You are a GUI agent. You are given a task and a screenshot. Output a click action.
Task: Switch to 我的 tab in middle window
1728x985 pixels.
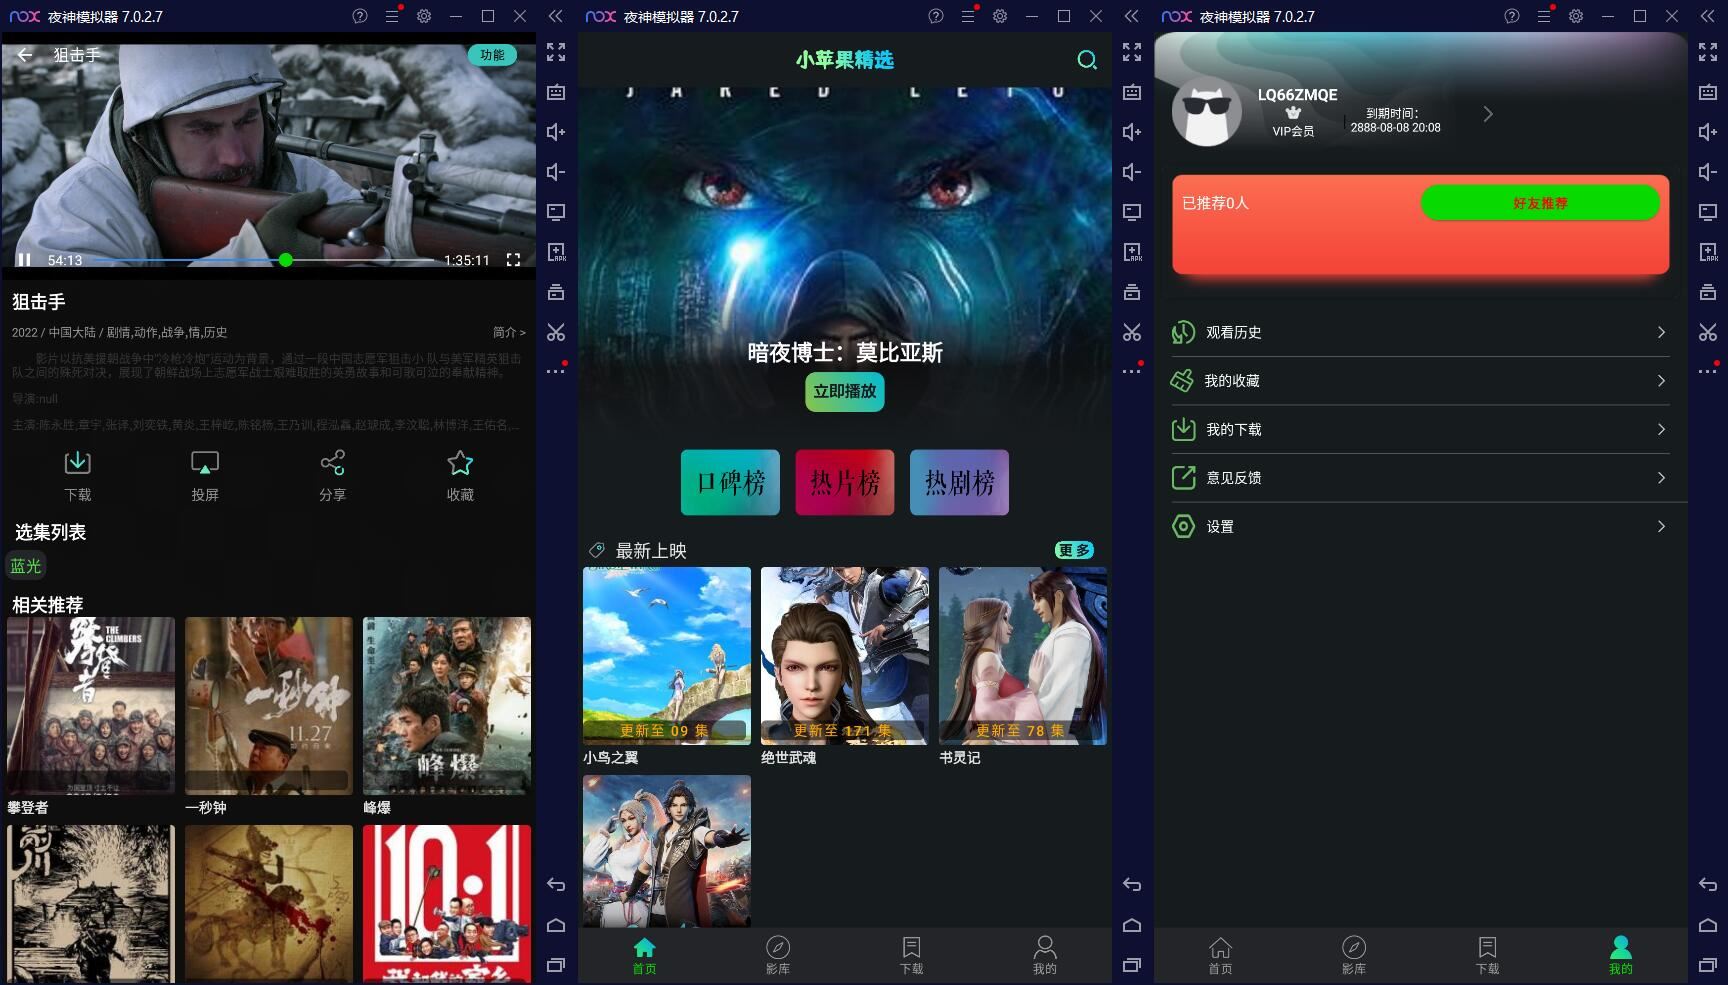pos(1045,956)
